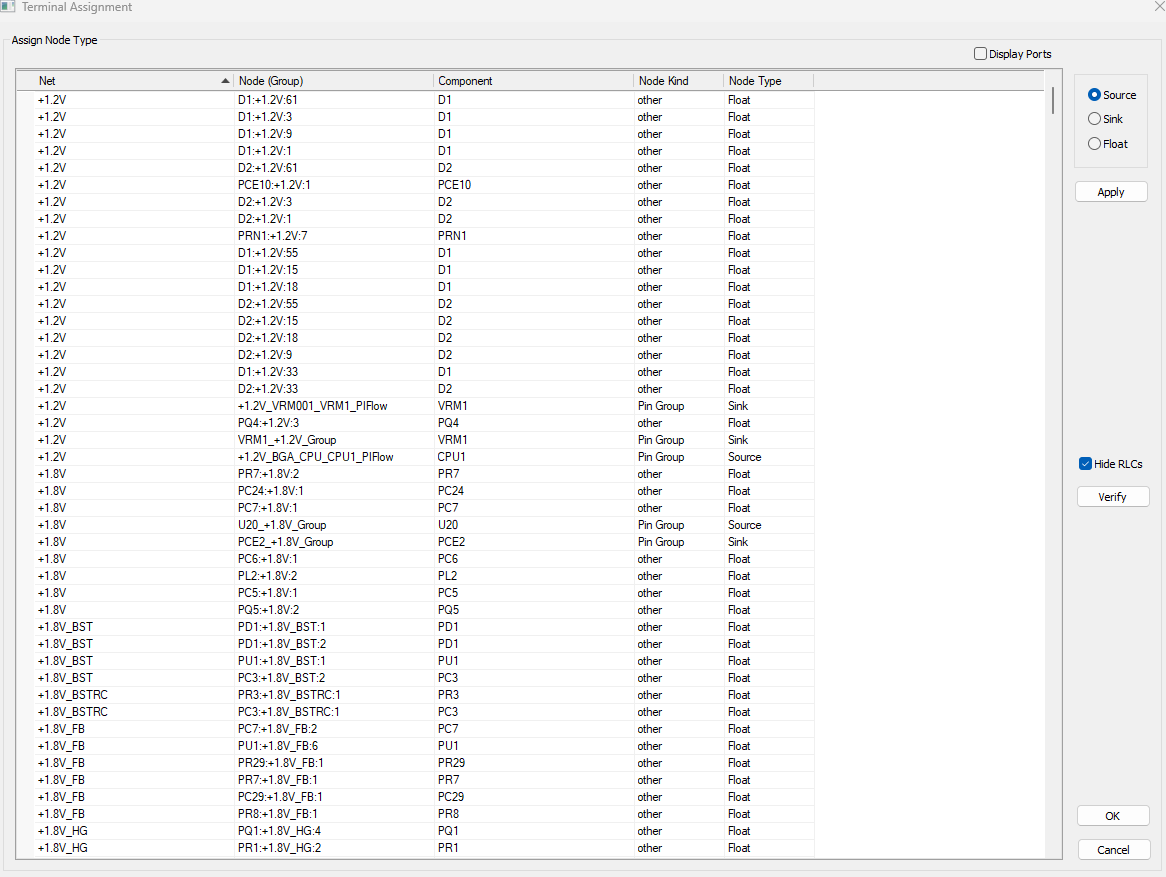Uncheck the Hide RLCs checkbox
Screen dimensions: 1166x877
(1085, 464)
